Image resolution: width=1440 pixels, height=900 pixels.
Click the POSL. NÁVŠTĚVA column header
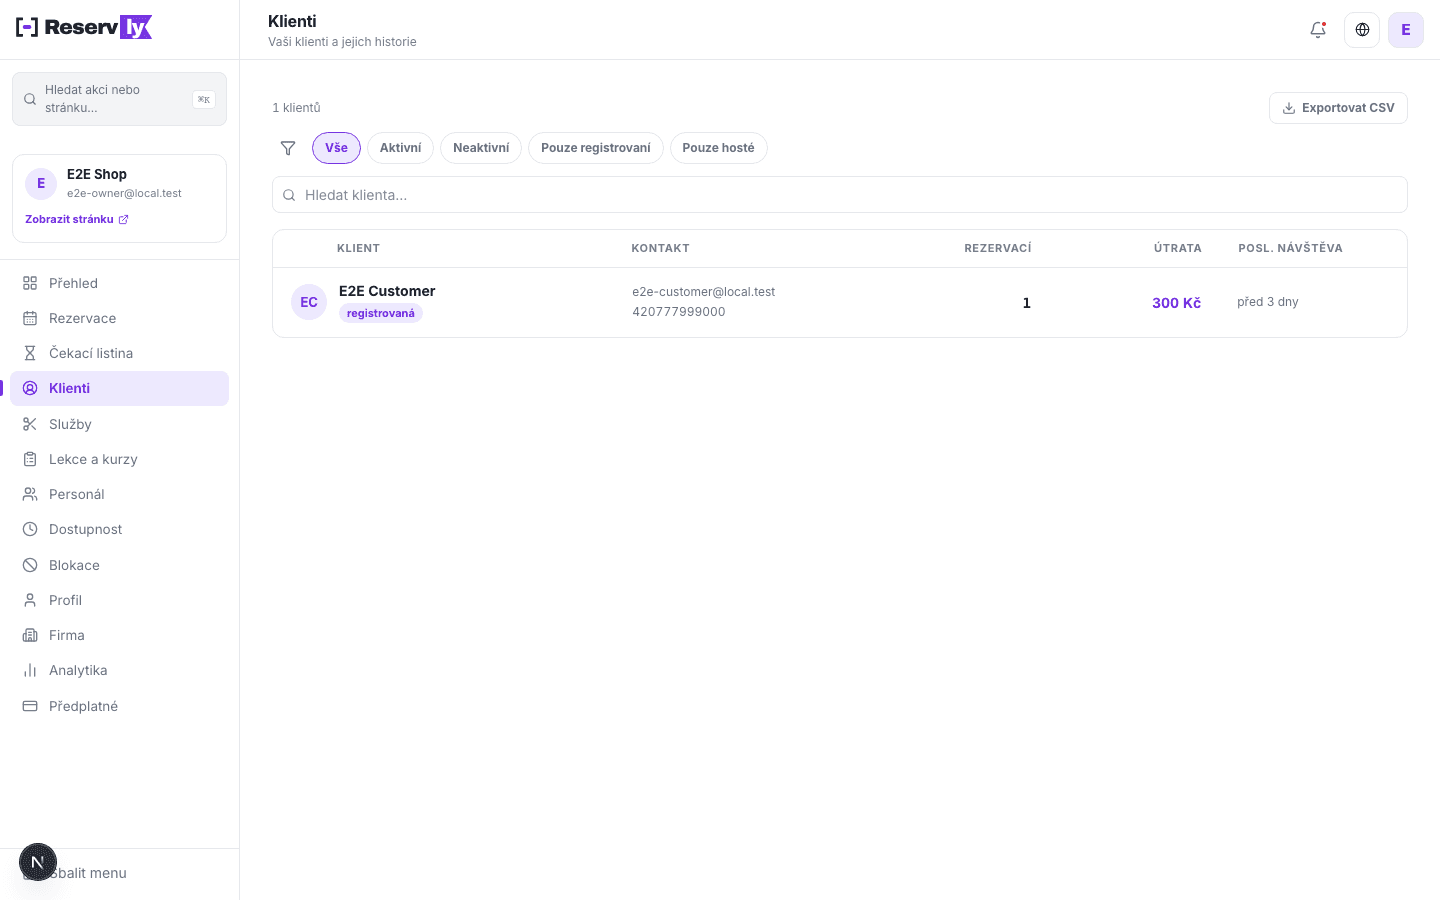1290,248
